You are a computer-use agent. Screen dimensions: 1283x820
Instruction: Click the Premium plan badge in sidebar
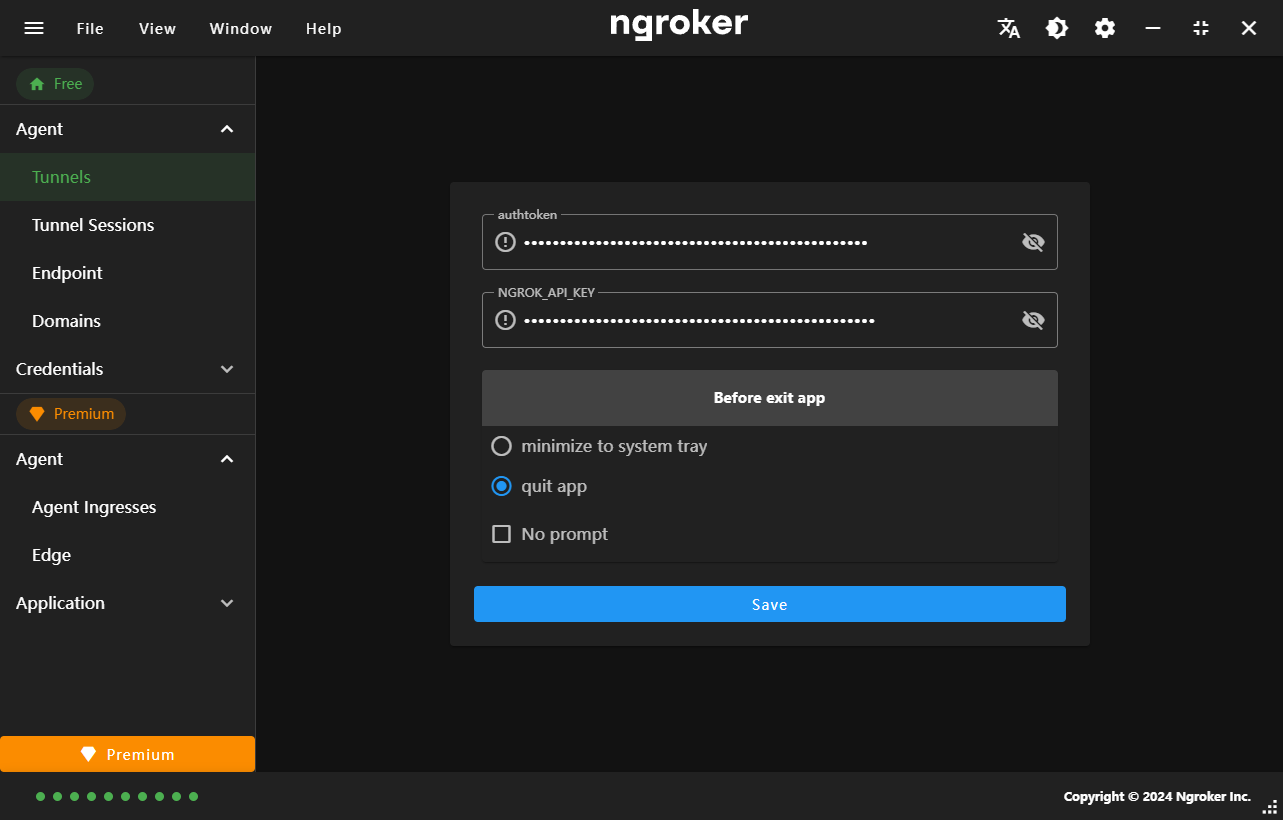71,414
